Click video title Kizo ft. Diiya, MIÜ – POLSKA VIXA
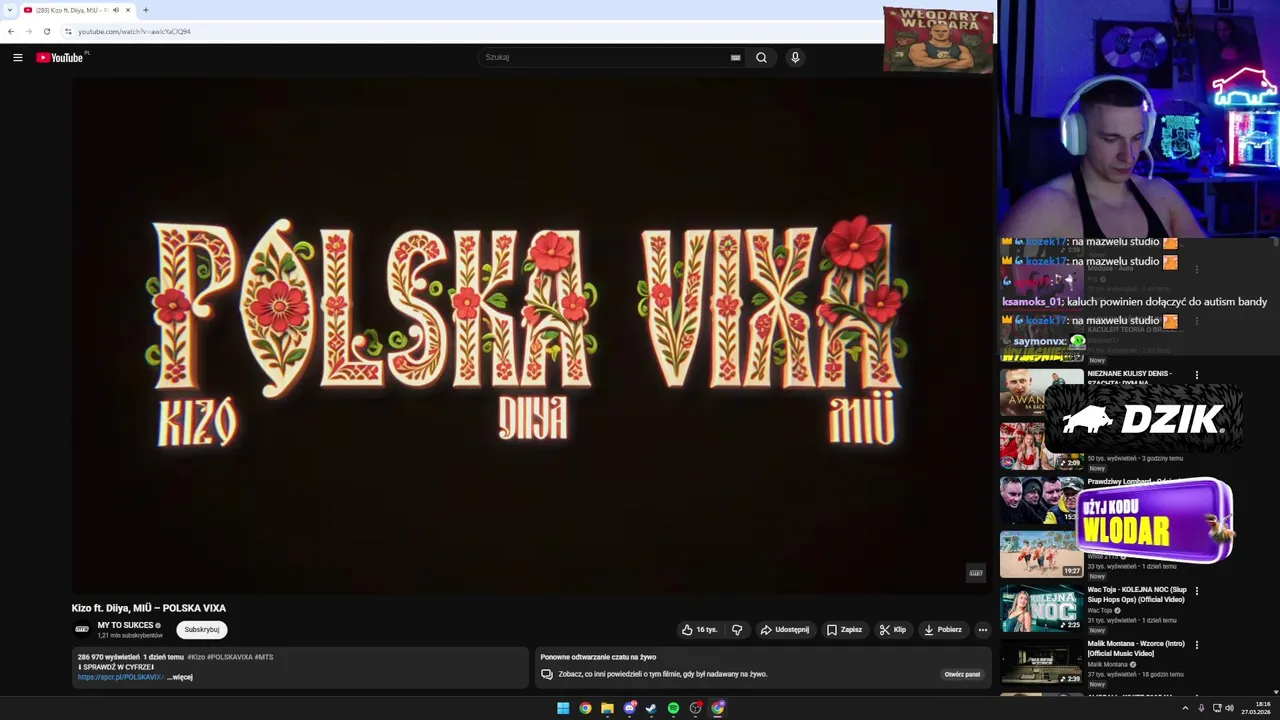The image size is (1280, 720). tap(149, 608)
